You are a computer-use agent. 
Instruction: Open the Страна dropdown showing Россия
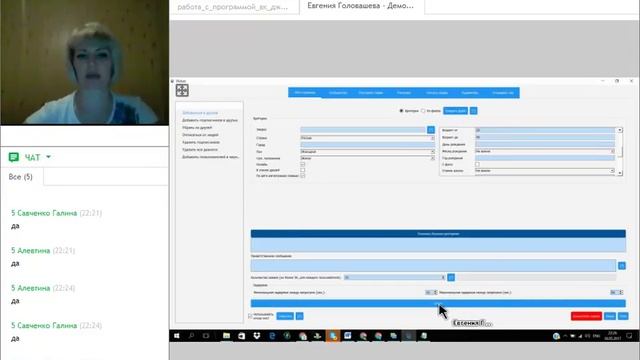point(367,138)
